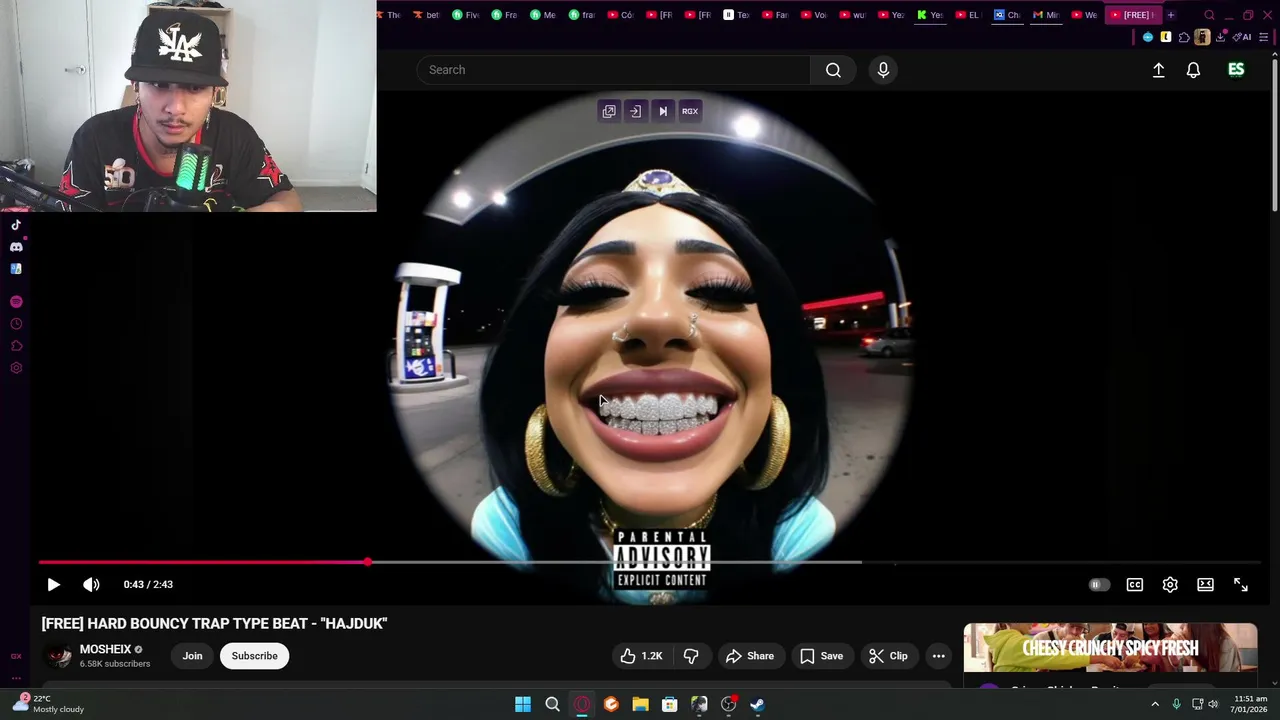Open Windows Start menu
Screen dimensions: 1280x720
pyautogui.click(x=523, y=704)
